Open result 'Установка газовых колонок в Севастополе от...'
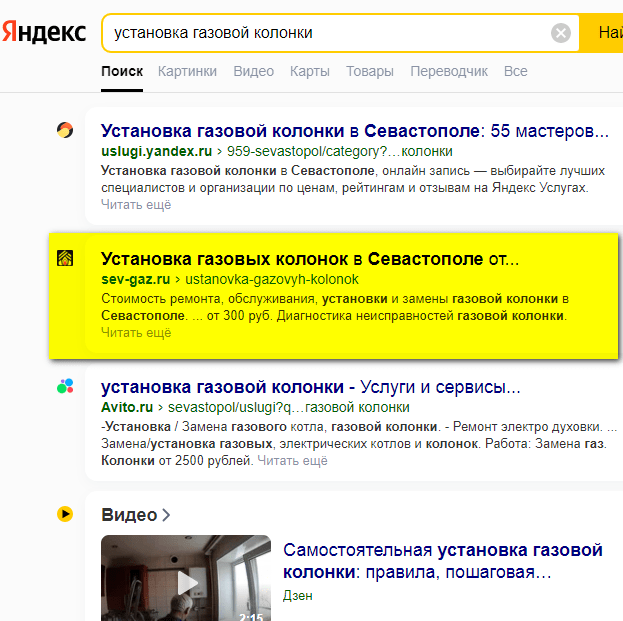This screenshot has height=621, width=623. [x=310, y=259]
